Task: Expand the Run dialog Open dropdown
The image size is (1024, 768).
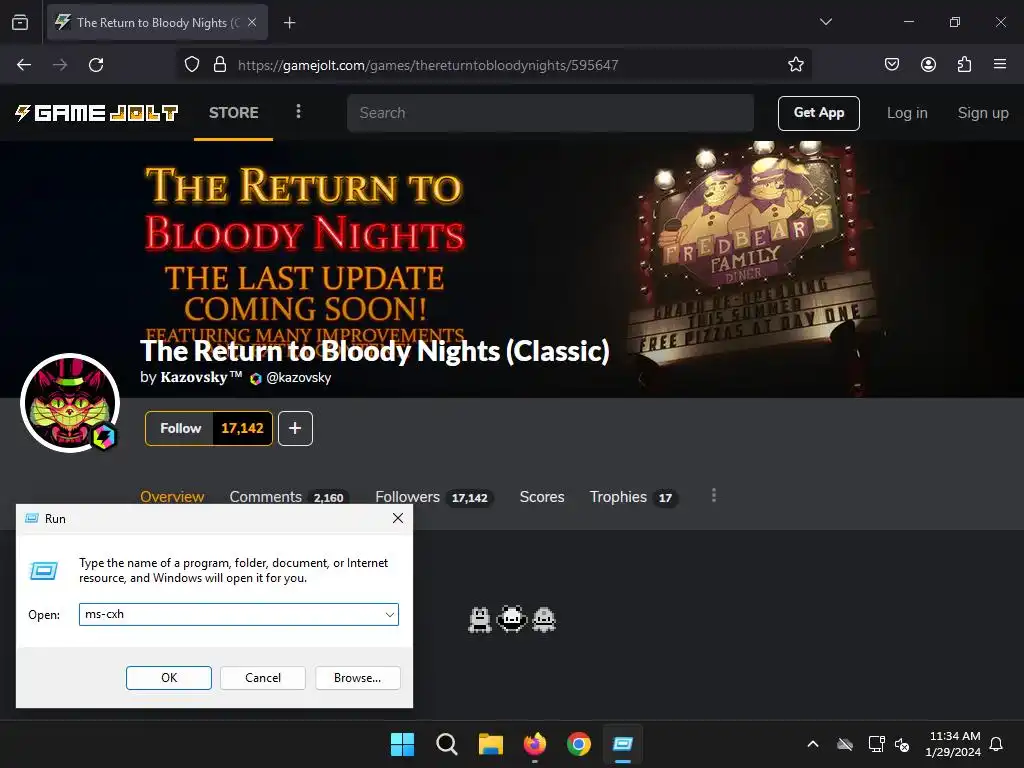Action: tap(390, 615)
